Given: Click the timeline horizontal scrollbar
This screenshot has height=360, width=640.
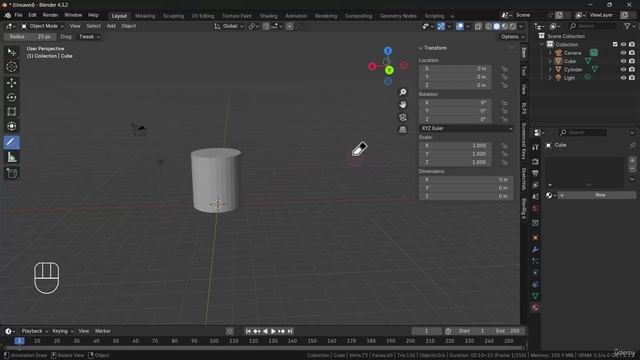Looking at the screenshot, I should click(x=264, y=348).
